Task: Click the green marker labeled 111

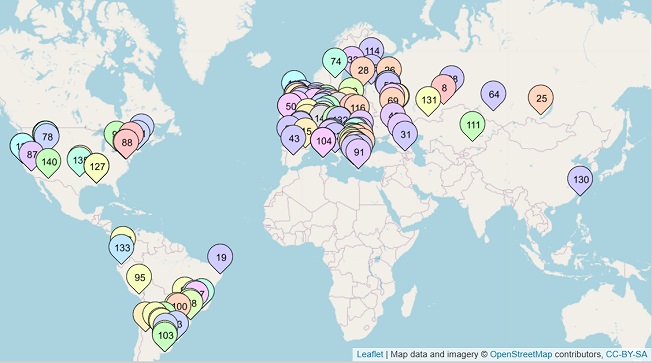Action: coord(473,125)
